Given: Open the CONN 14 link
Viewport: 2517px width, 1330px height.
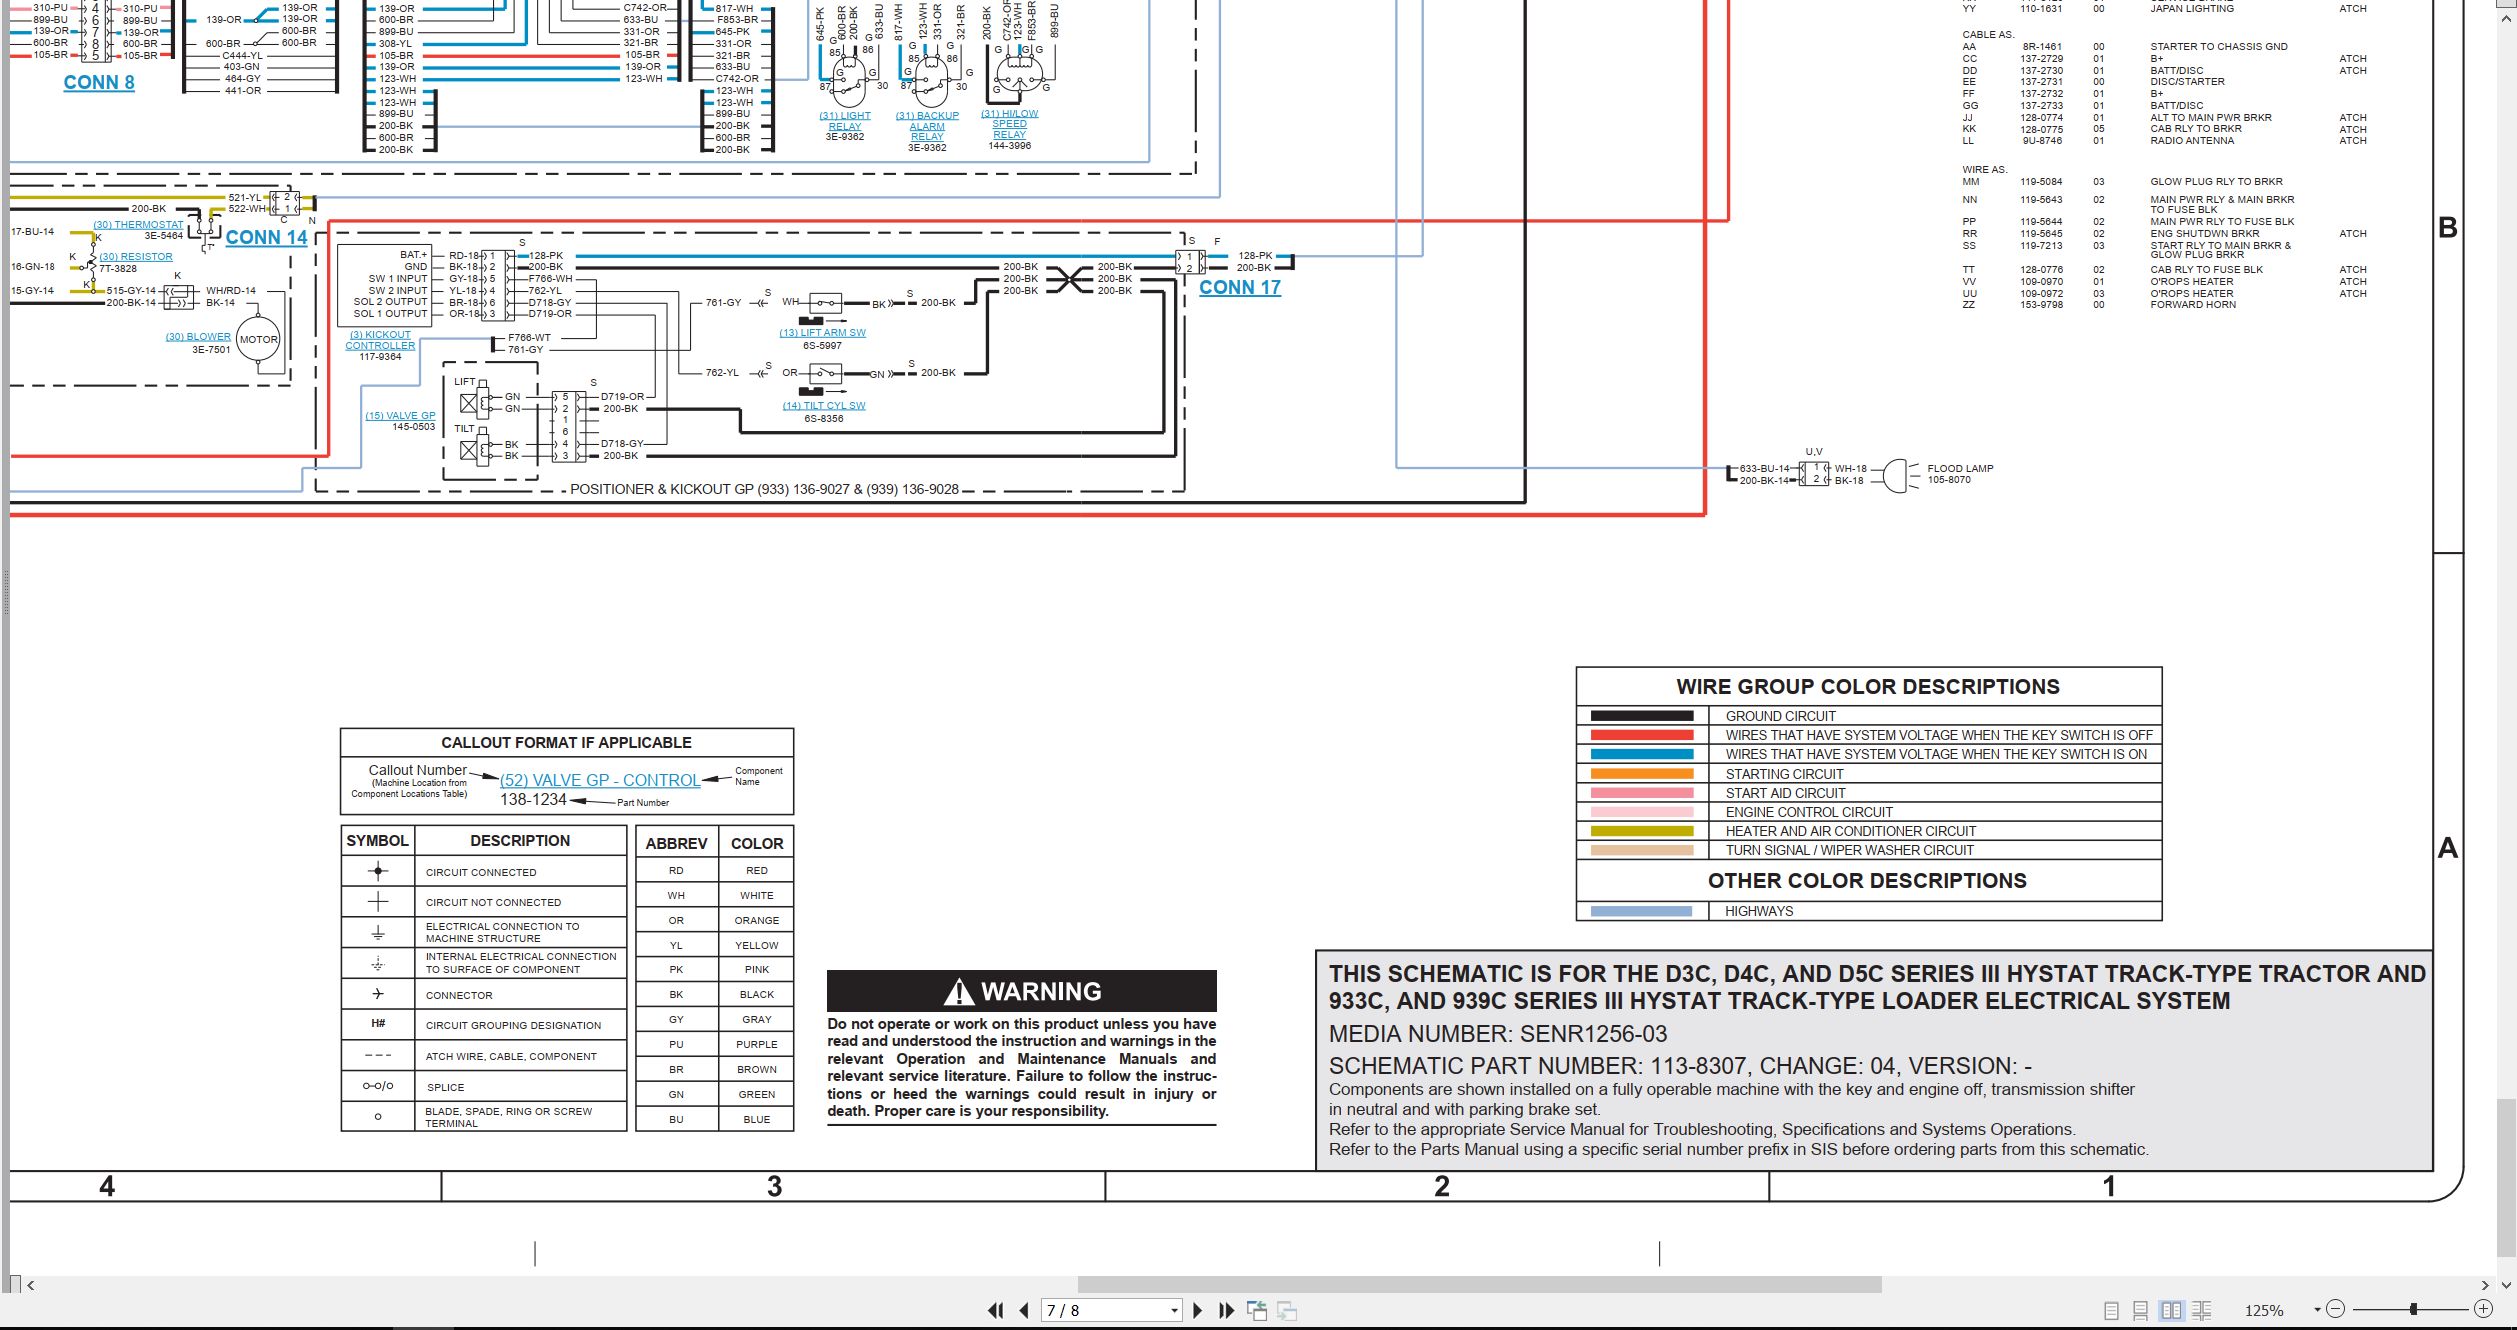Looking at the screenshot, I should click(x=266, y=237).
